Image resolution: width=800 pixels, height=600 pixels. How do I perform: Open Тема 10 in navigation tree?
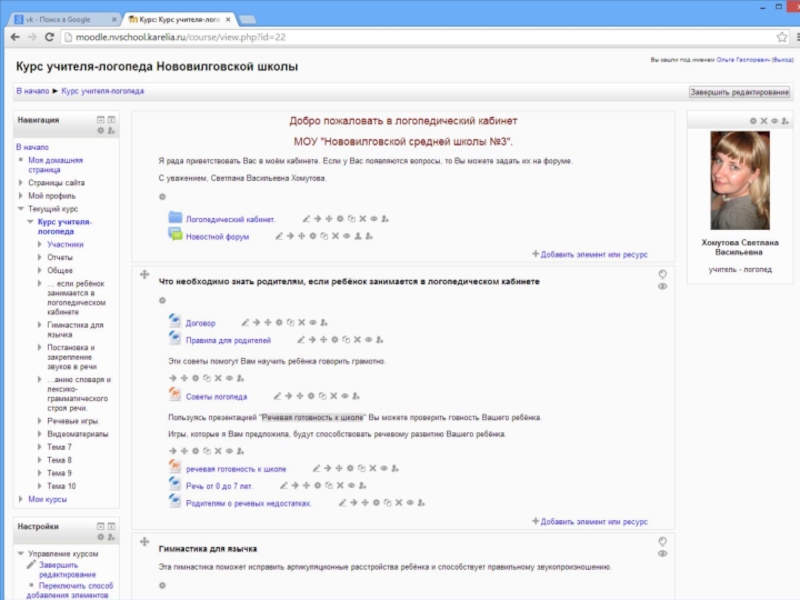tap(61, 486)
